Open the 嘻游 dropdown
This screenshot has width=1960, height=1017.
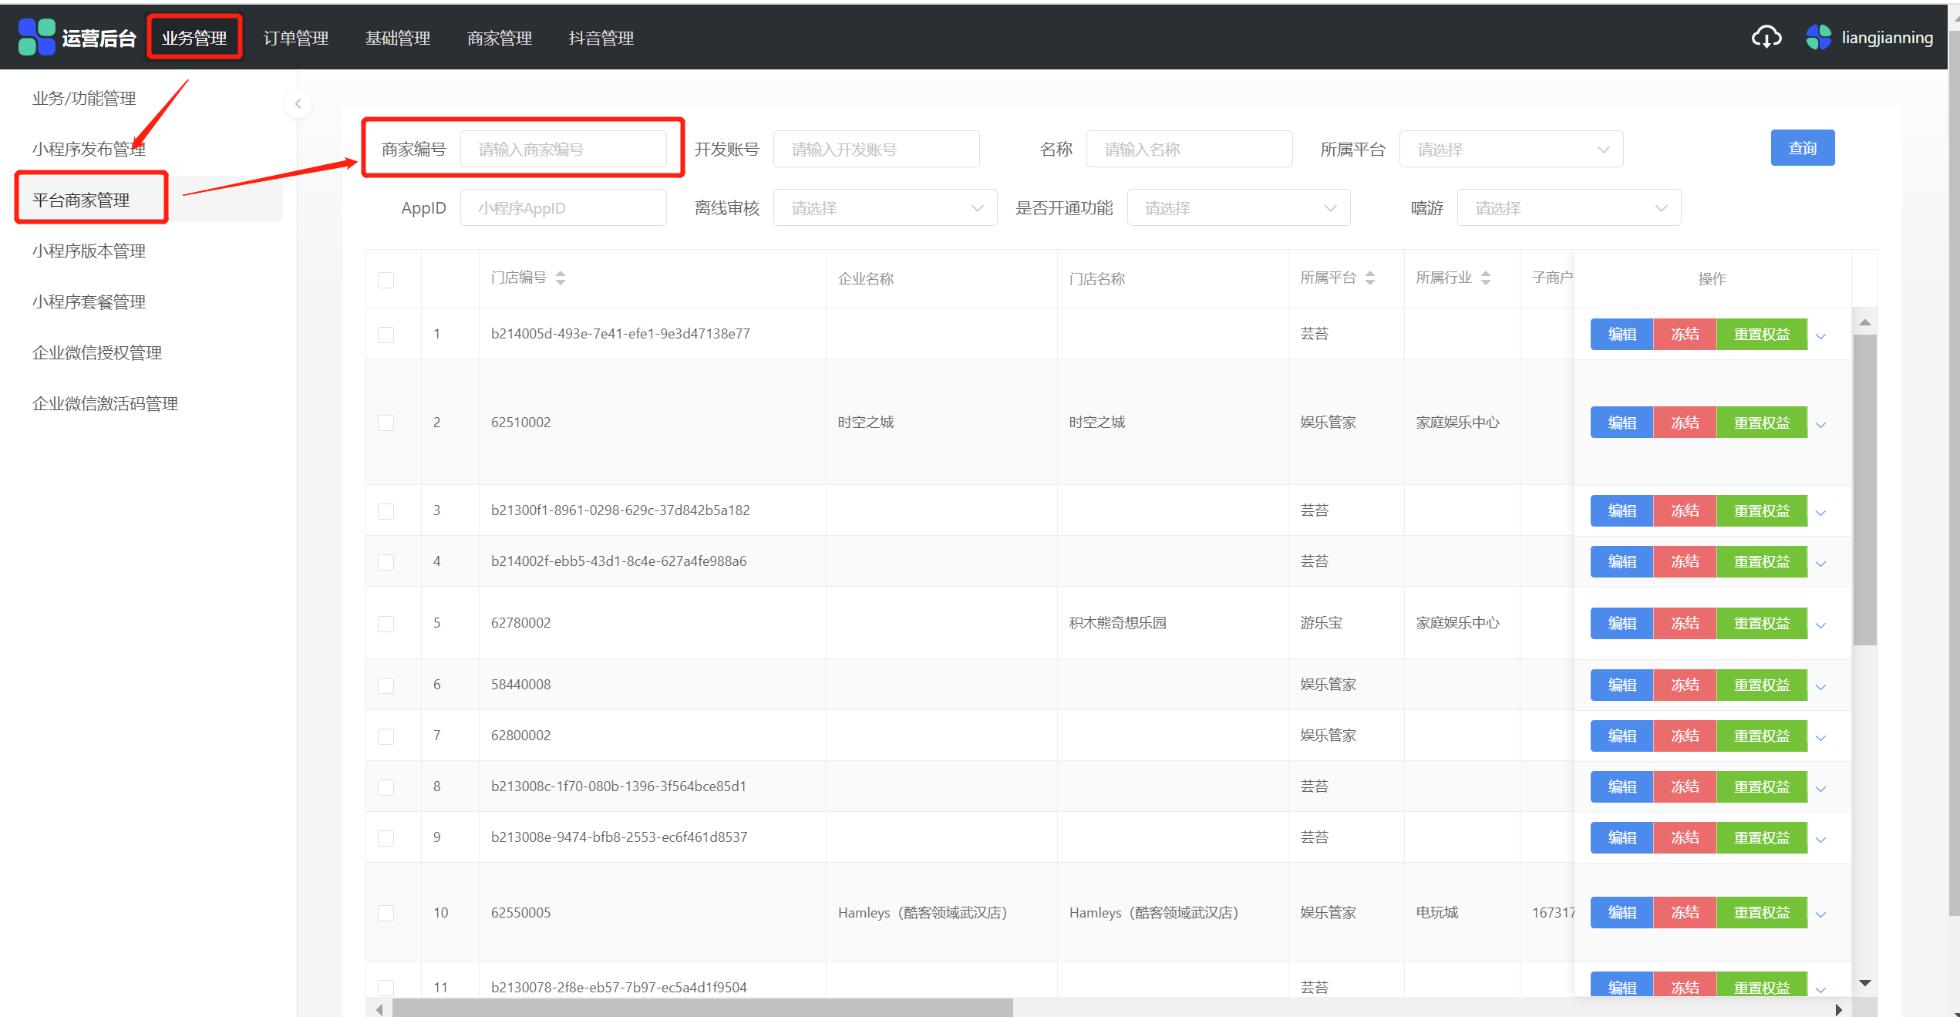pyautogui.click(x=1569, y=208)
